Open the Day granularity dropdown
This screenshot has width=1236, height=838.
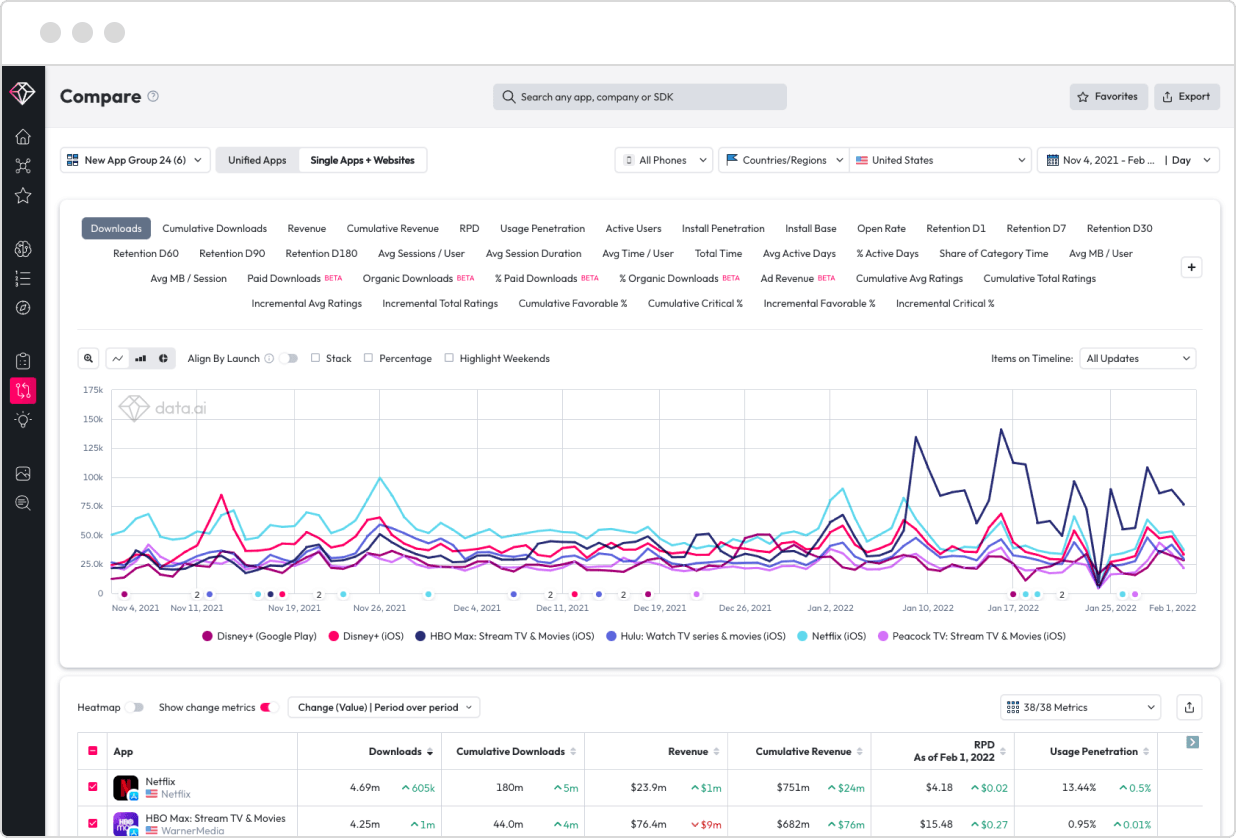(x=1193, y=160)
